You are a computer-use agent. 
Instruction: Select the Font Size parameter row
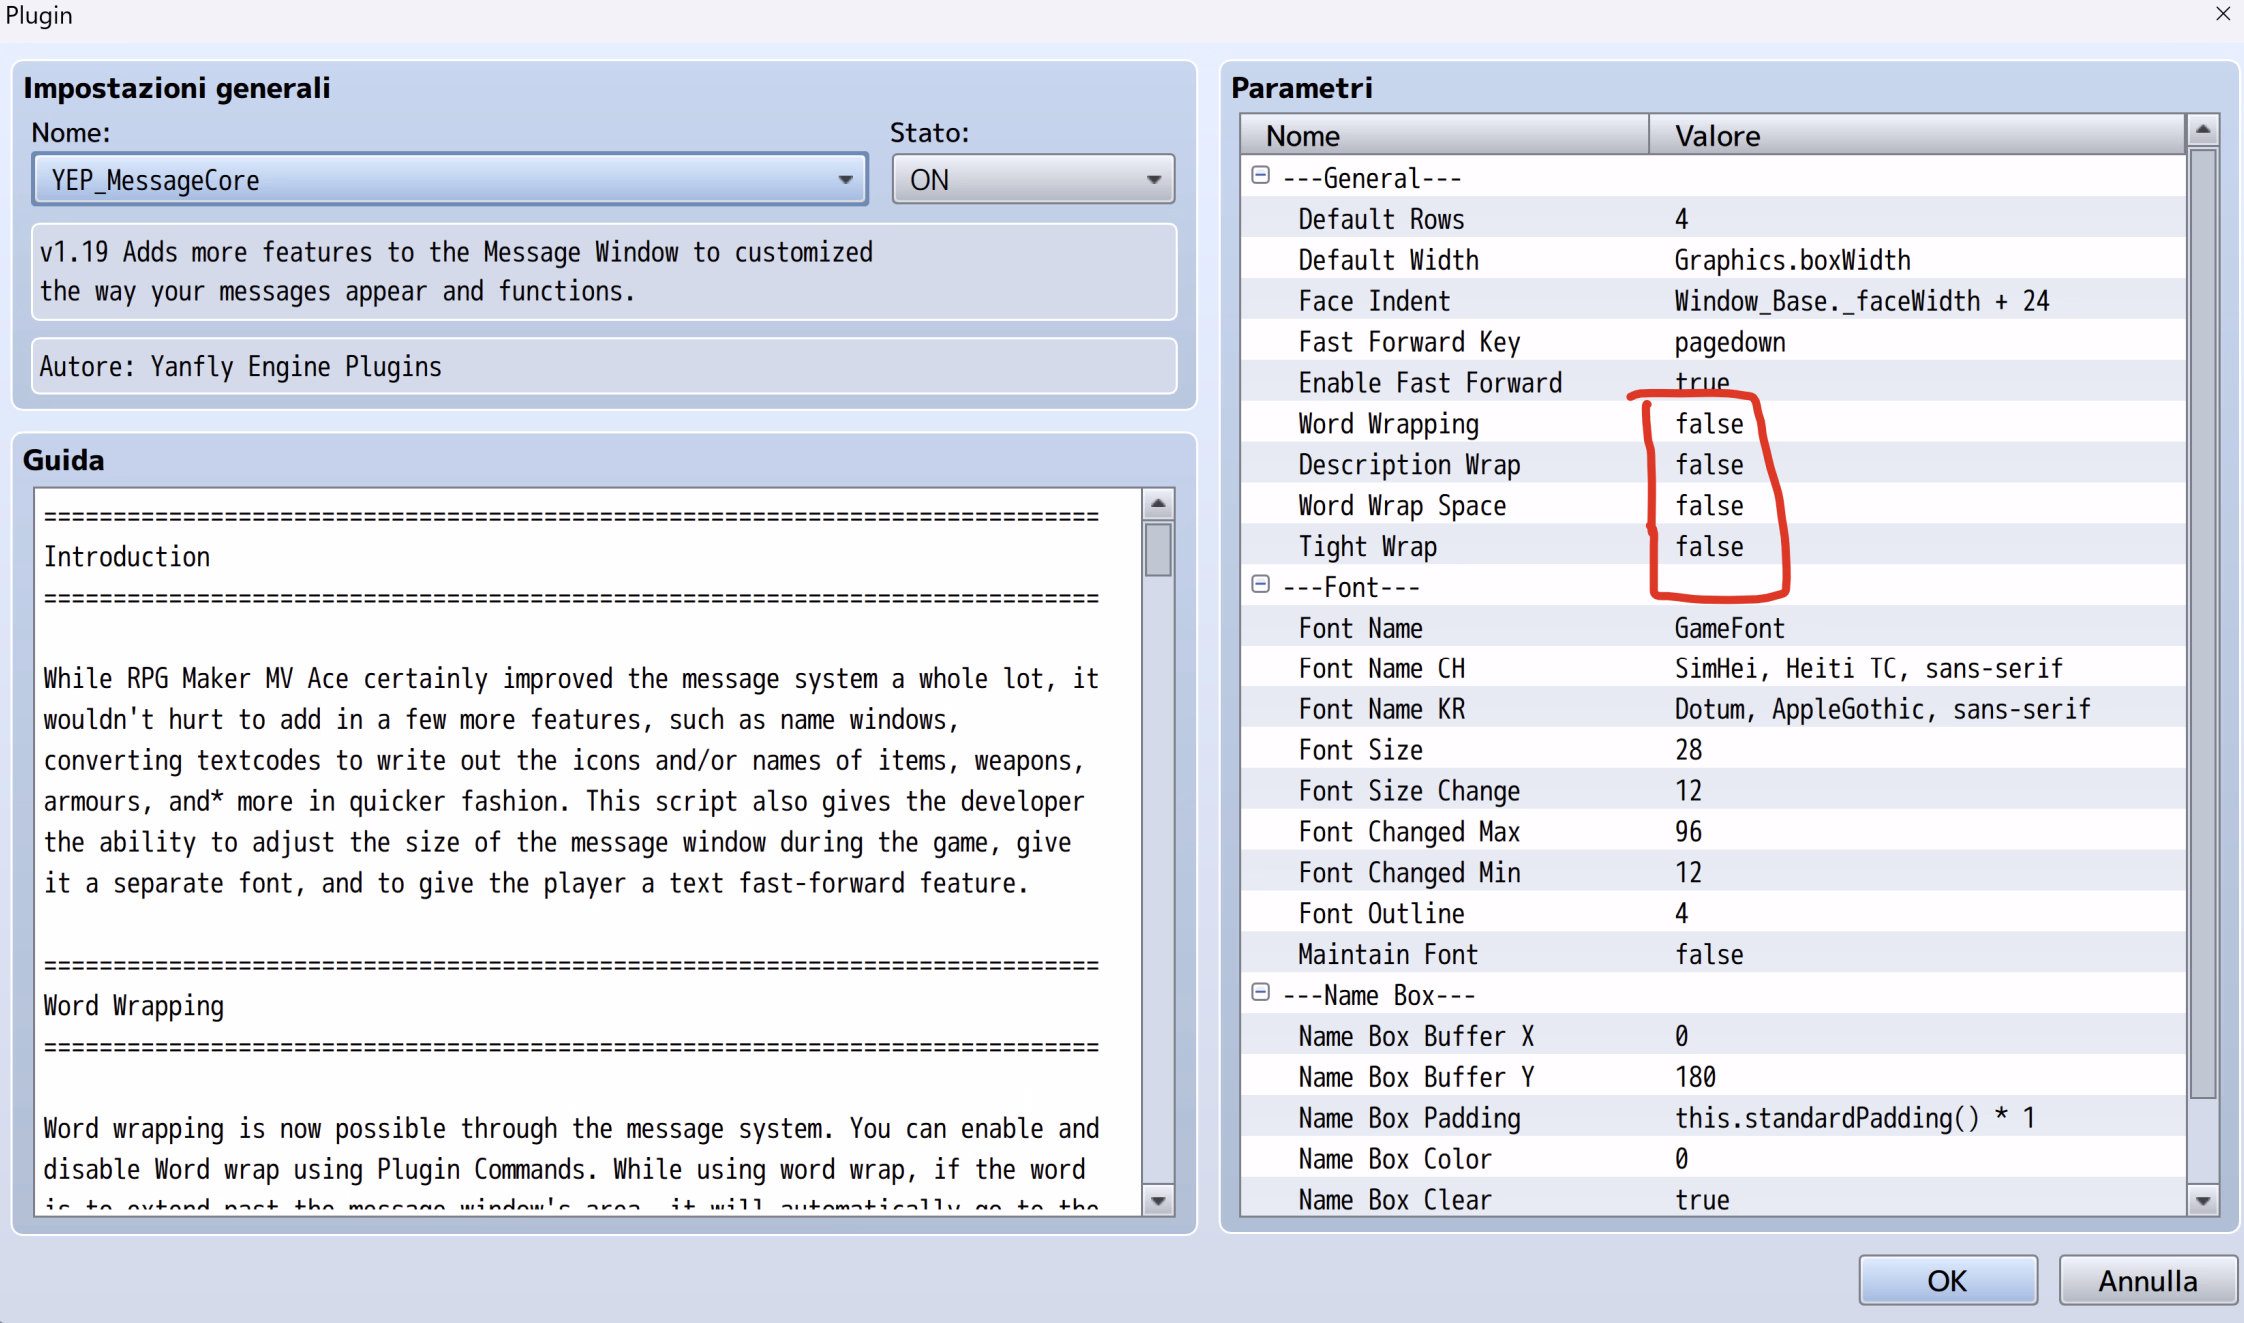pyautogui.click(x=1360, y=750)
